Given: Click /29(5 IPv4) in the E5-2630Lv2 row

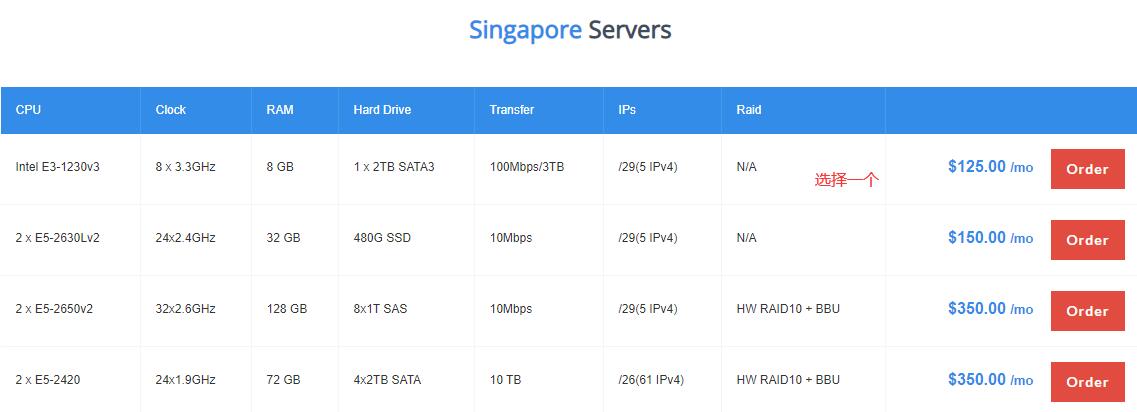Looking at the screenshot, I should tap(648, 238).
